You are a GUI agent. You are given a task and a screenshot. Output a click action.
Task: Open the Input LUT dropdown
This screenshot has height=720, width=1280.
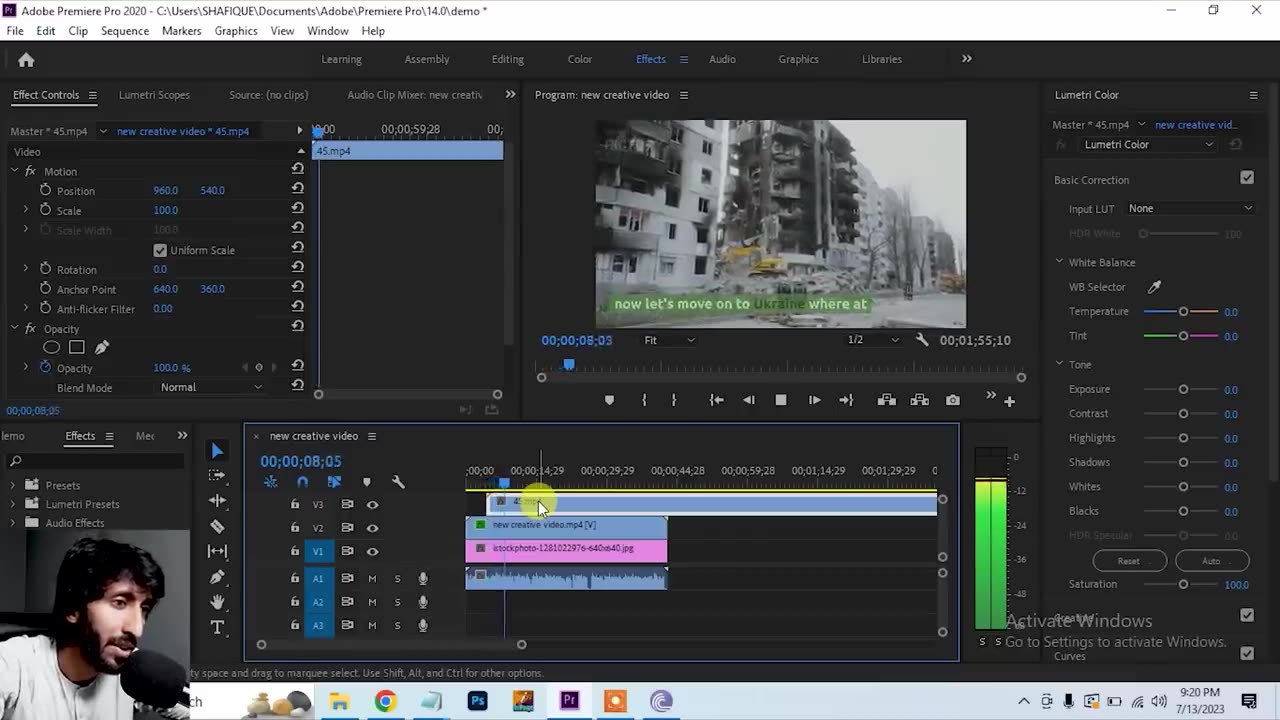[x=1189, y=208]
